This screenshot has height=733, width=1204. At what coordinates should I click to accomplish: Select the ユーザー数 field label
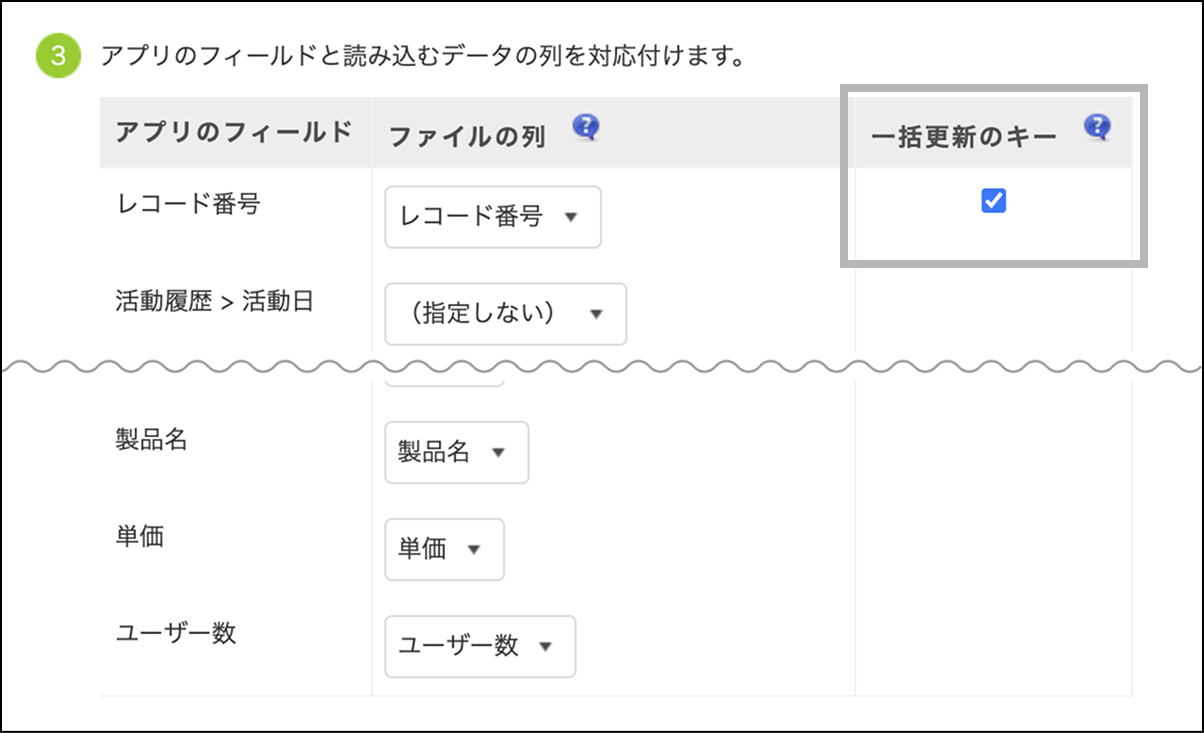176,633
